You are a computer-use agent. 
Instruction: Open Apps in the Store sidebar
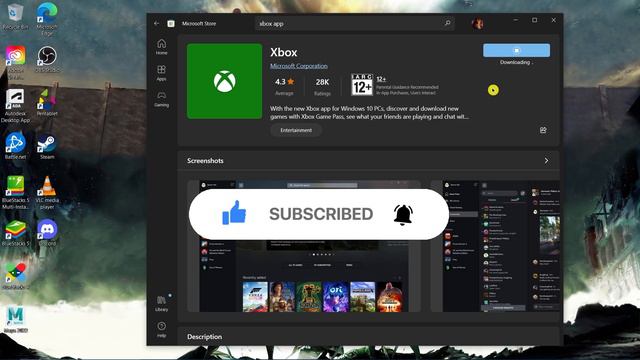pyautogui.click(x=162, y=73)
